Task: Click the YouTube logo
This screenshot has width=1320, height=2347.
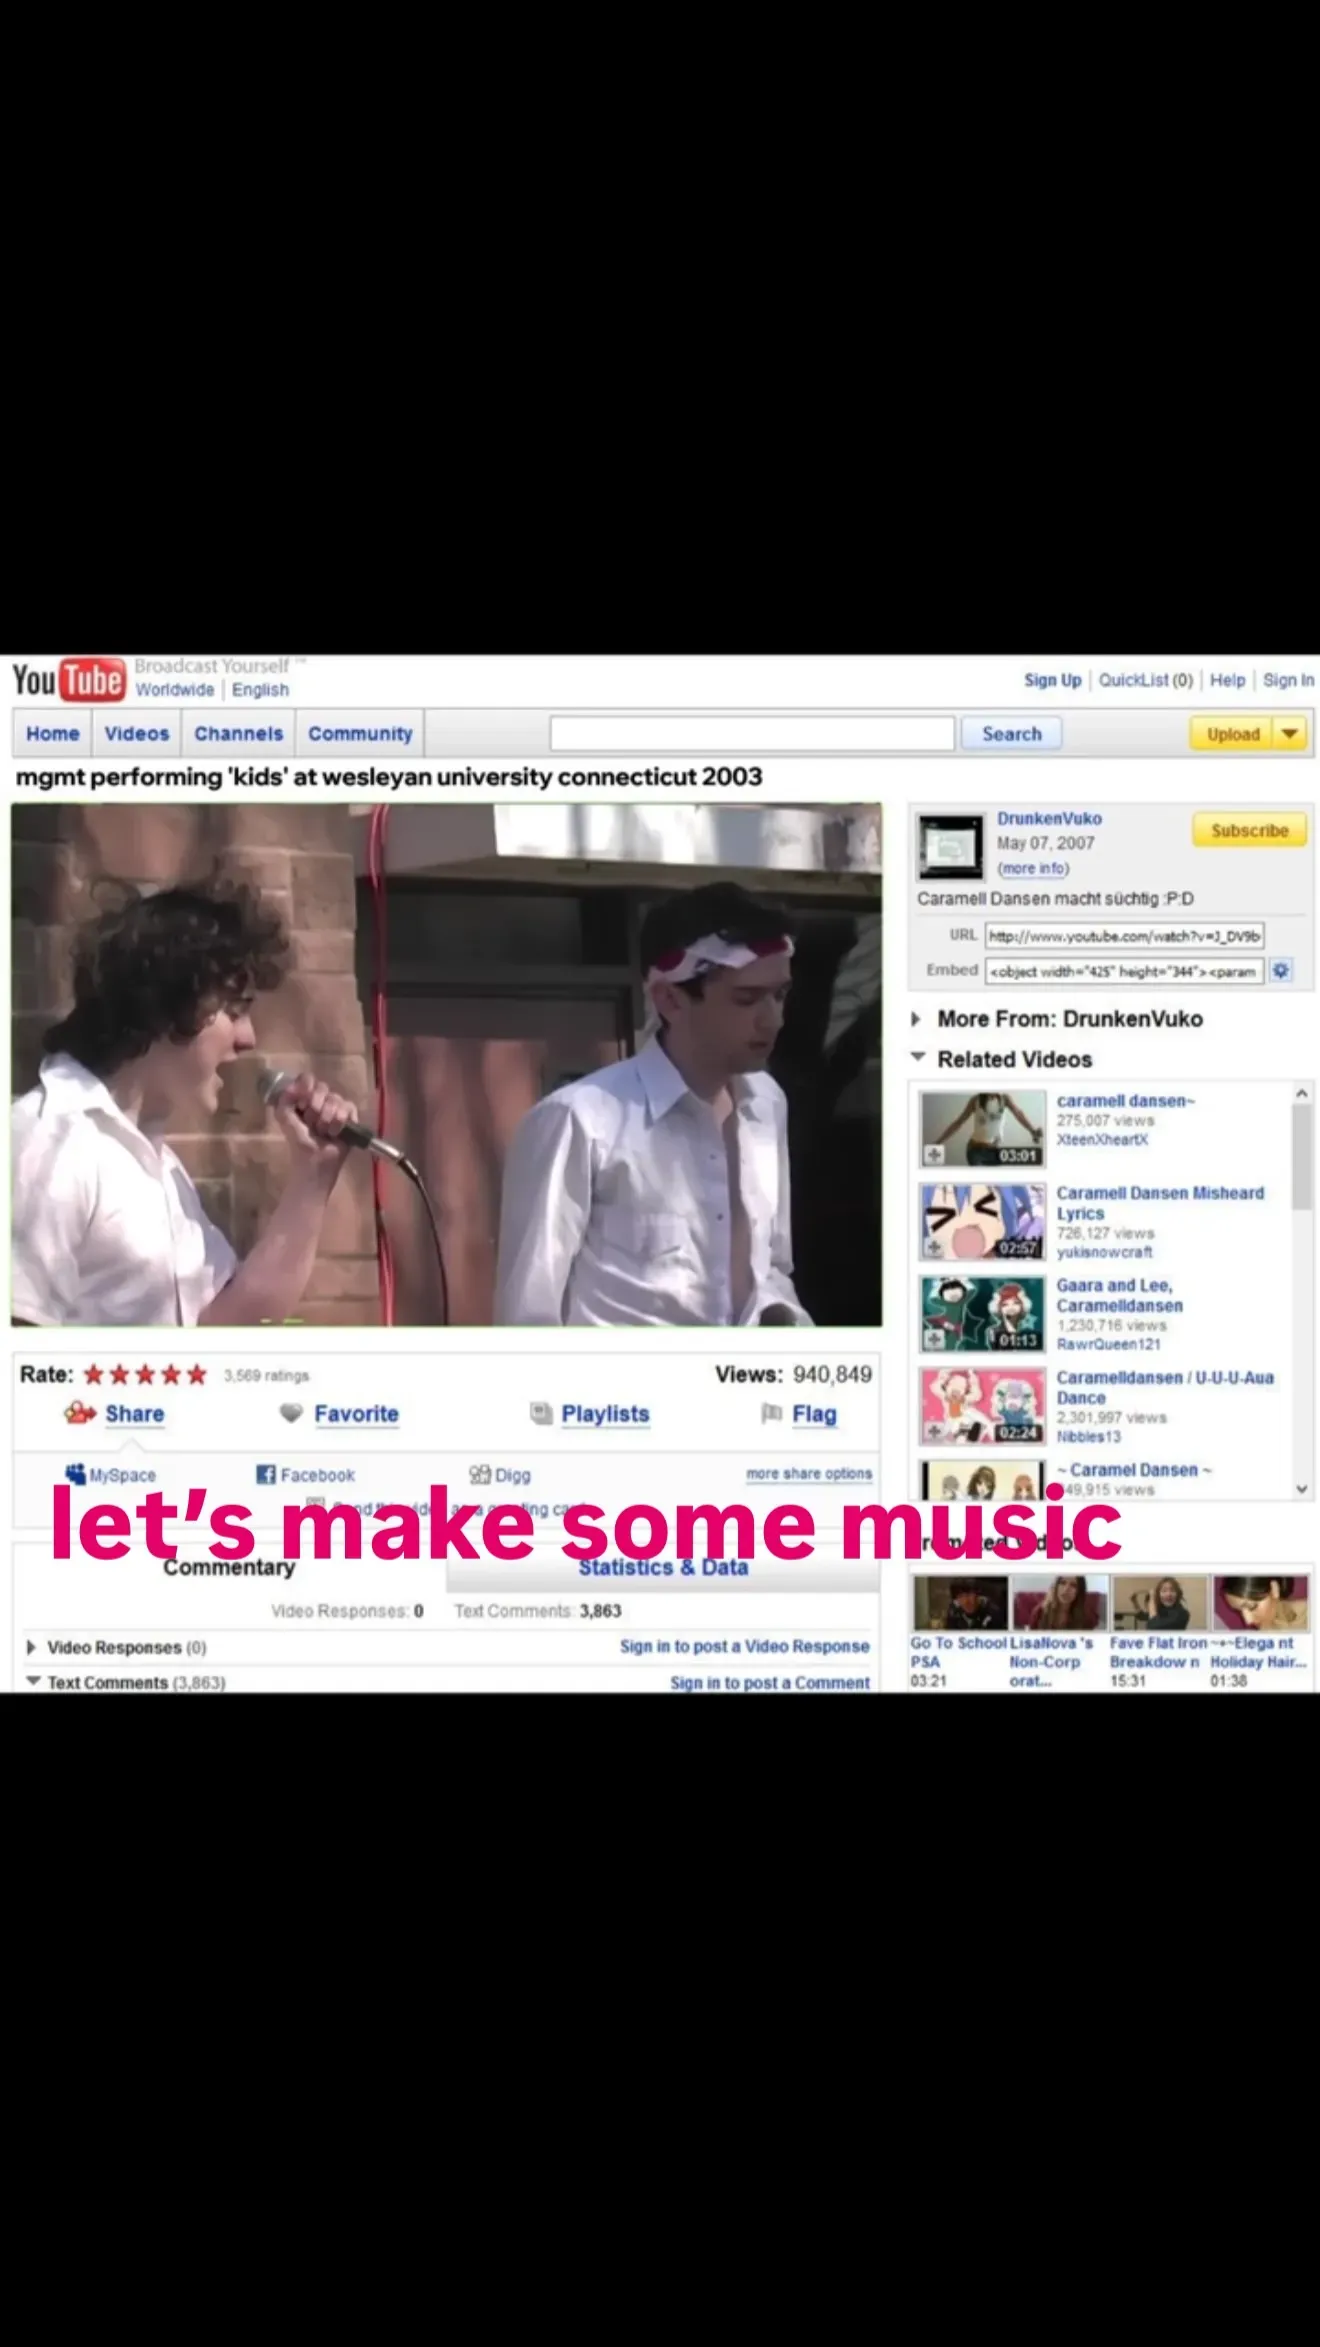Action: point(68,680)
